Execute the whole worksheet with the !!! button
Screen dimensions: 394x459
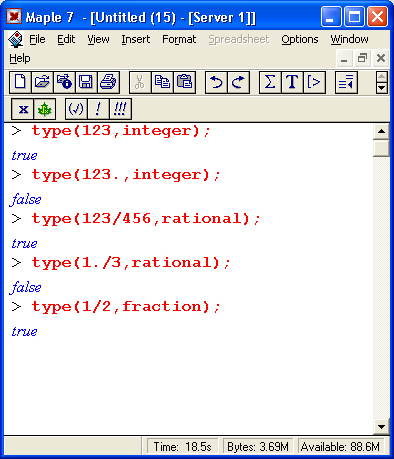point(120,109)
